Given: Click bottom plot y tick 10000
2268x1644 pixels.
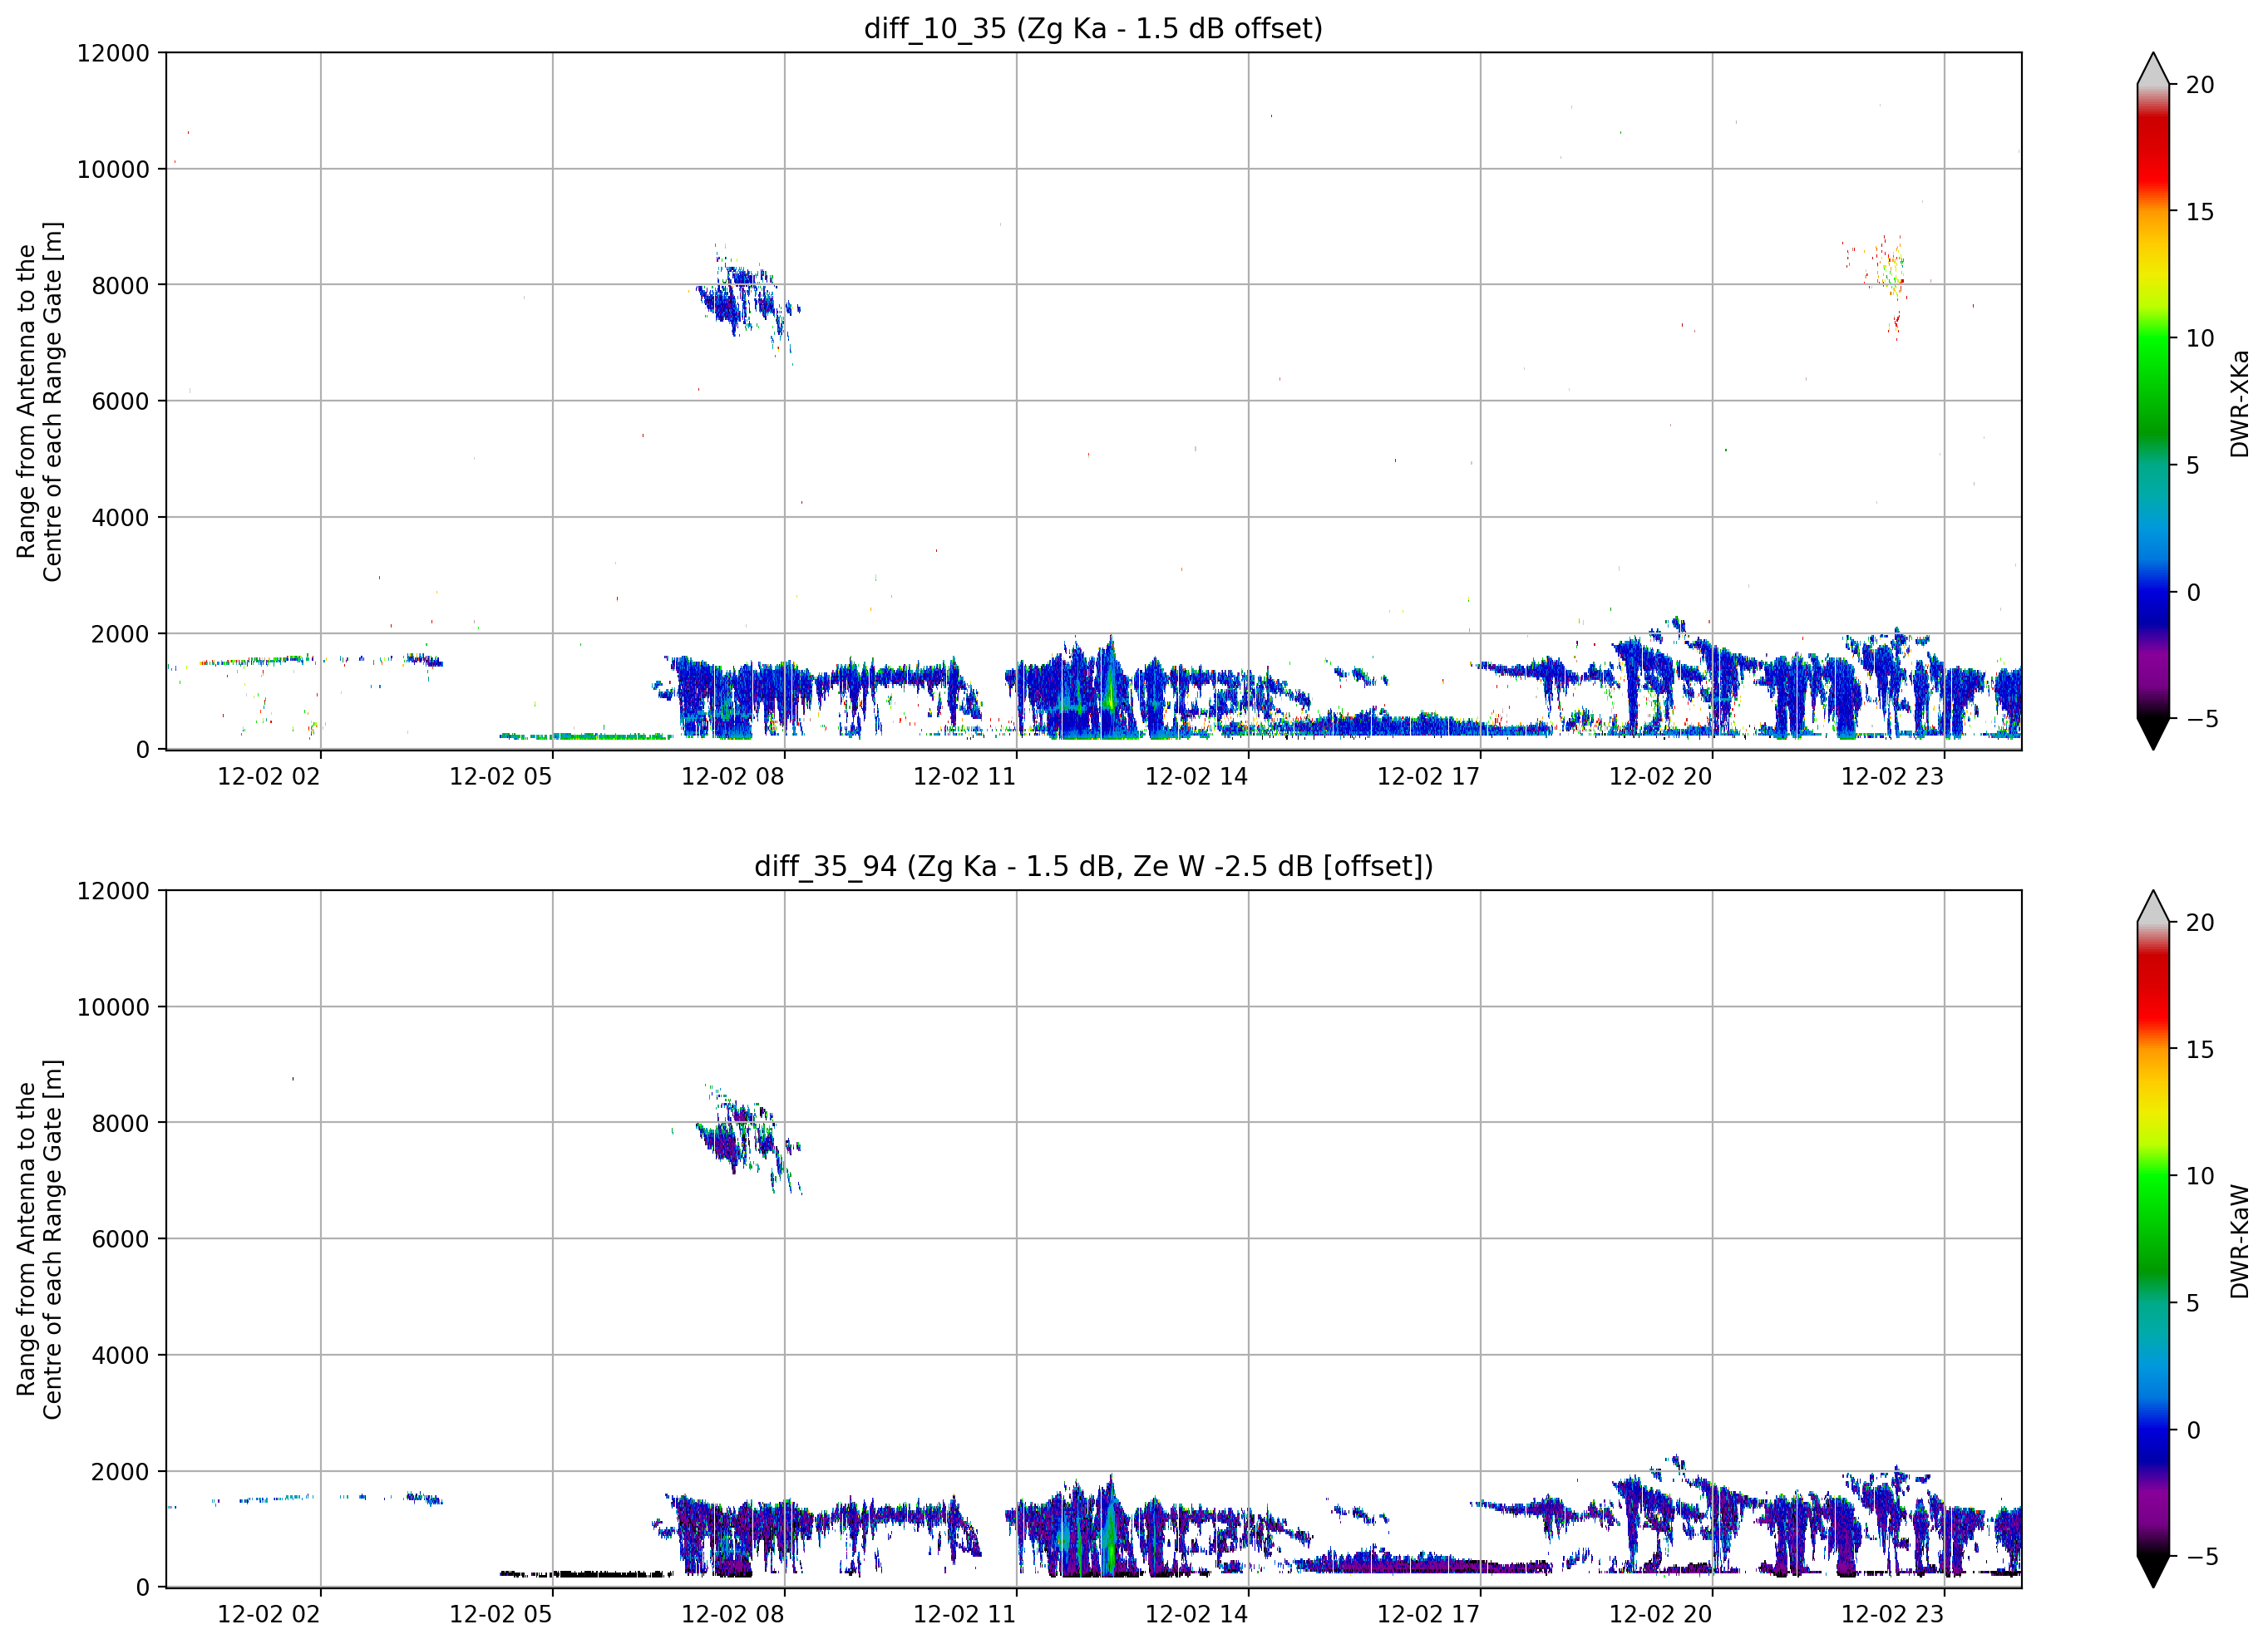Looking at the screenshot, I should tap(113, 1008).
